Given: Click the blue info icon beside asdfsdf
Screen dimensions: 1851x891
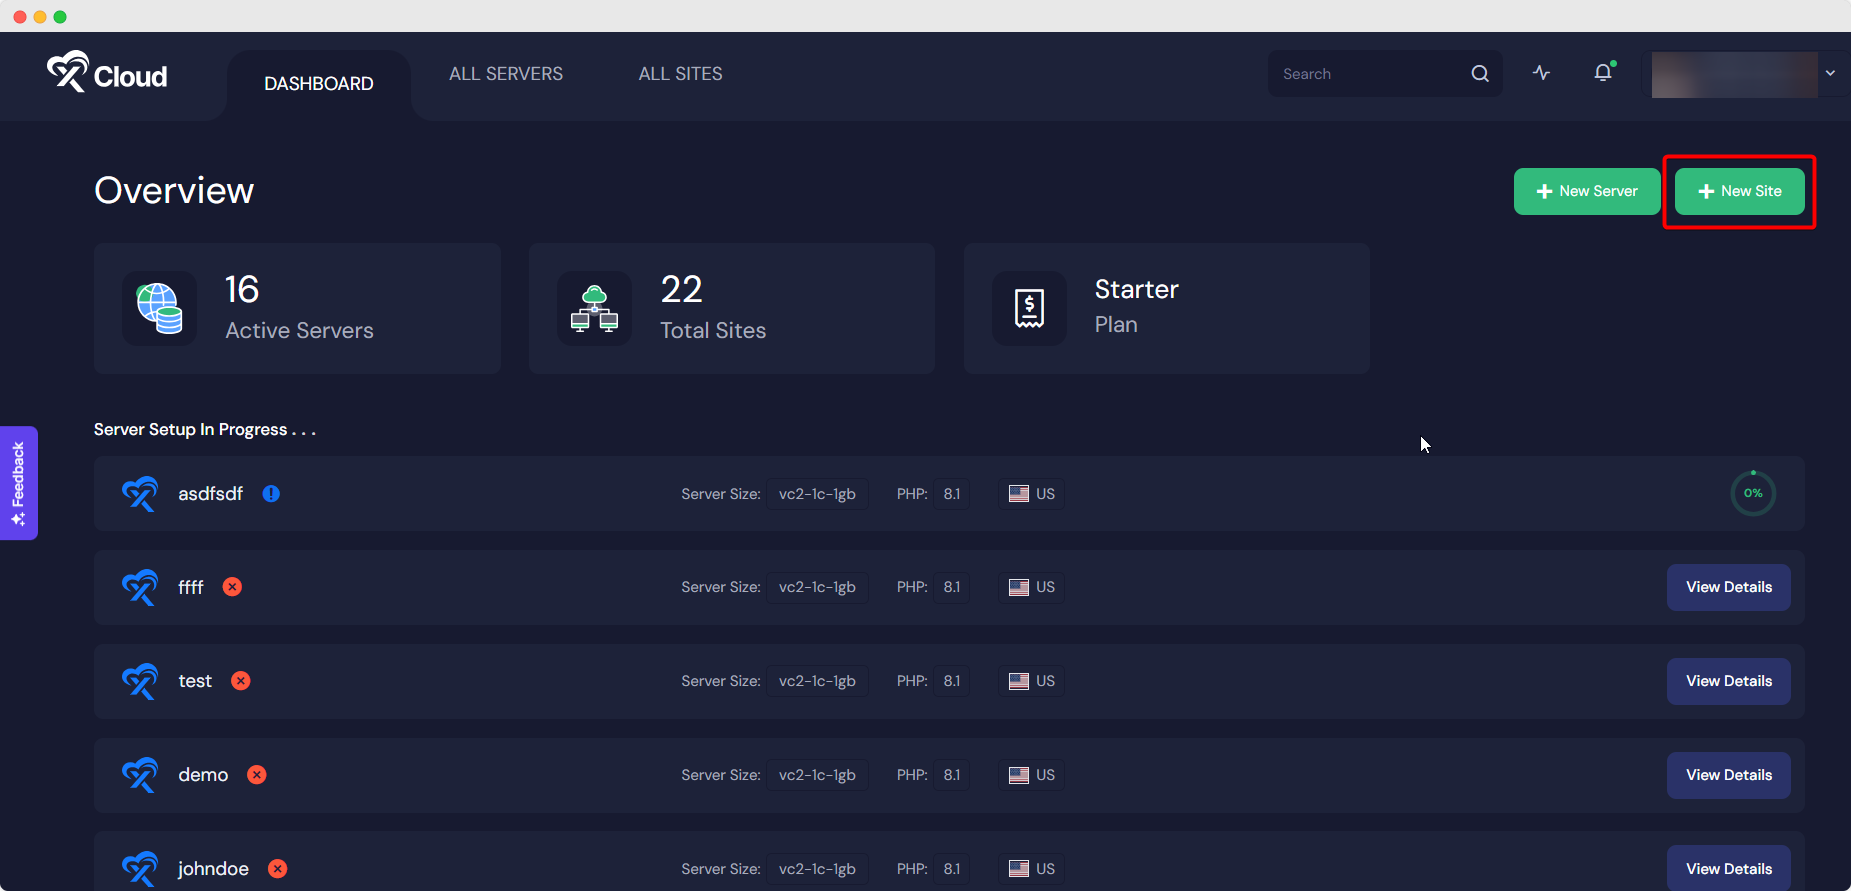Looking at the screenshot, I should click(x=271, y=494).
